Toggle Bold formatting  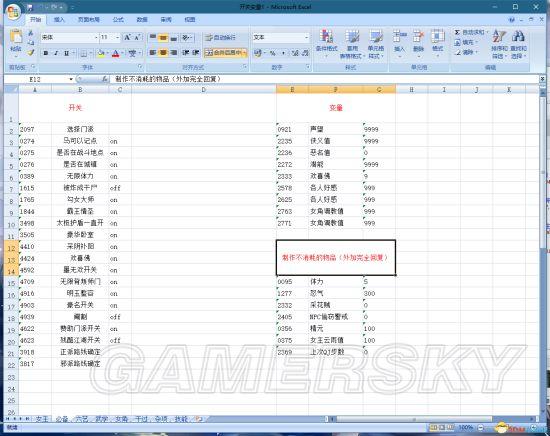pos(46,53)
